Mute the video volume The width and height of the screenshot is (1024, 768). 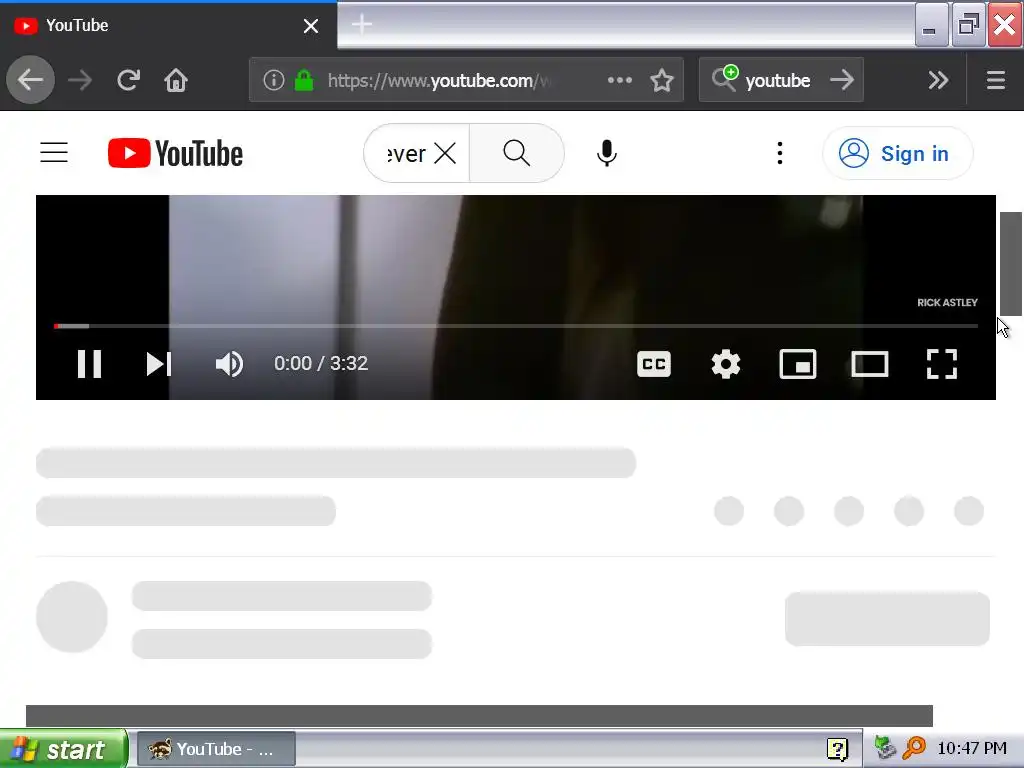pos(229,364)
